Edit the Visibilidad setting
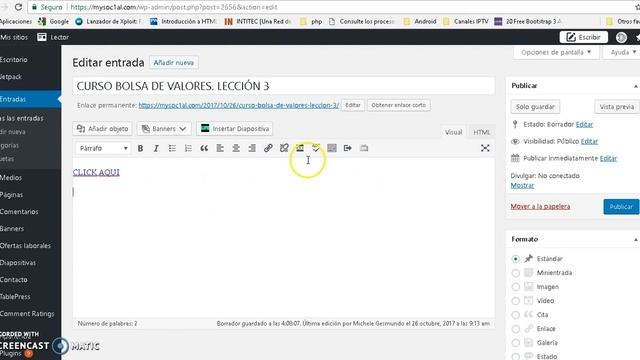Image resolution: width=640 pixels, height=360 pixels. pos(589,141)
